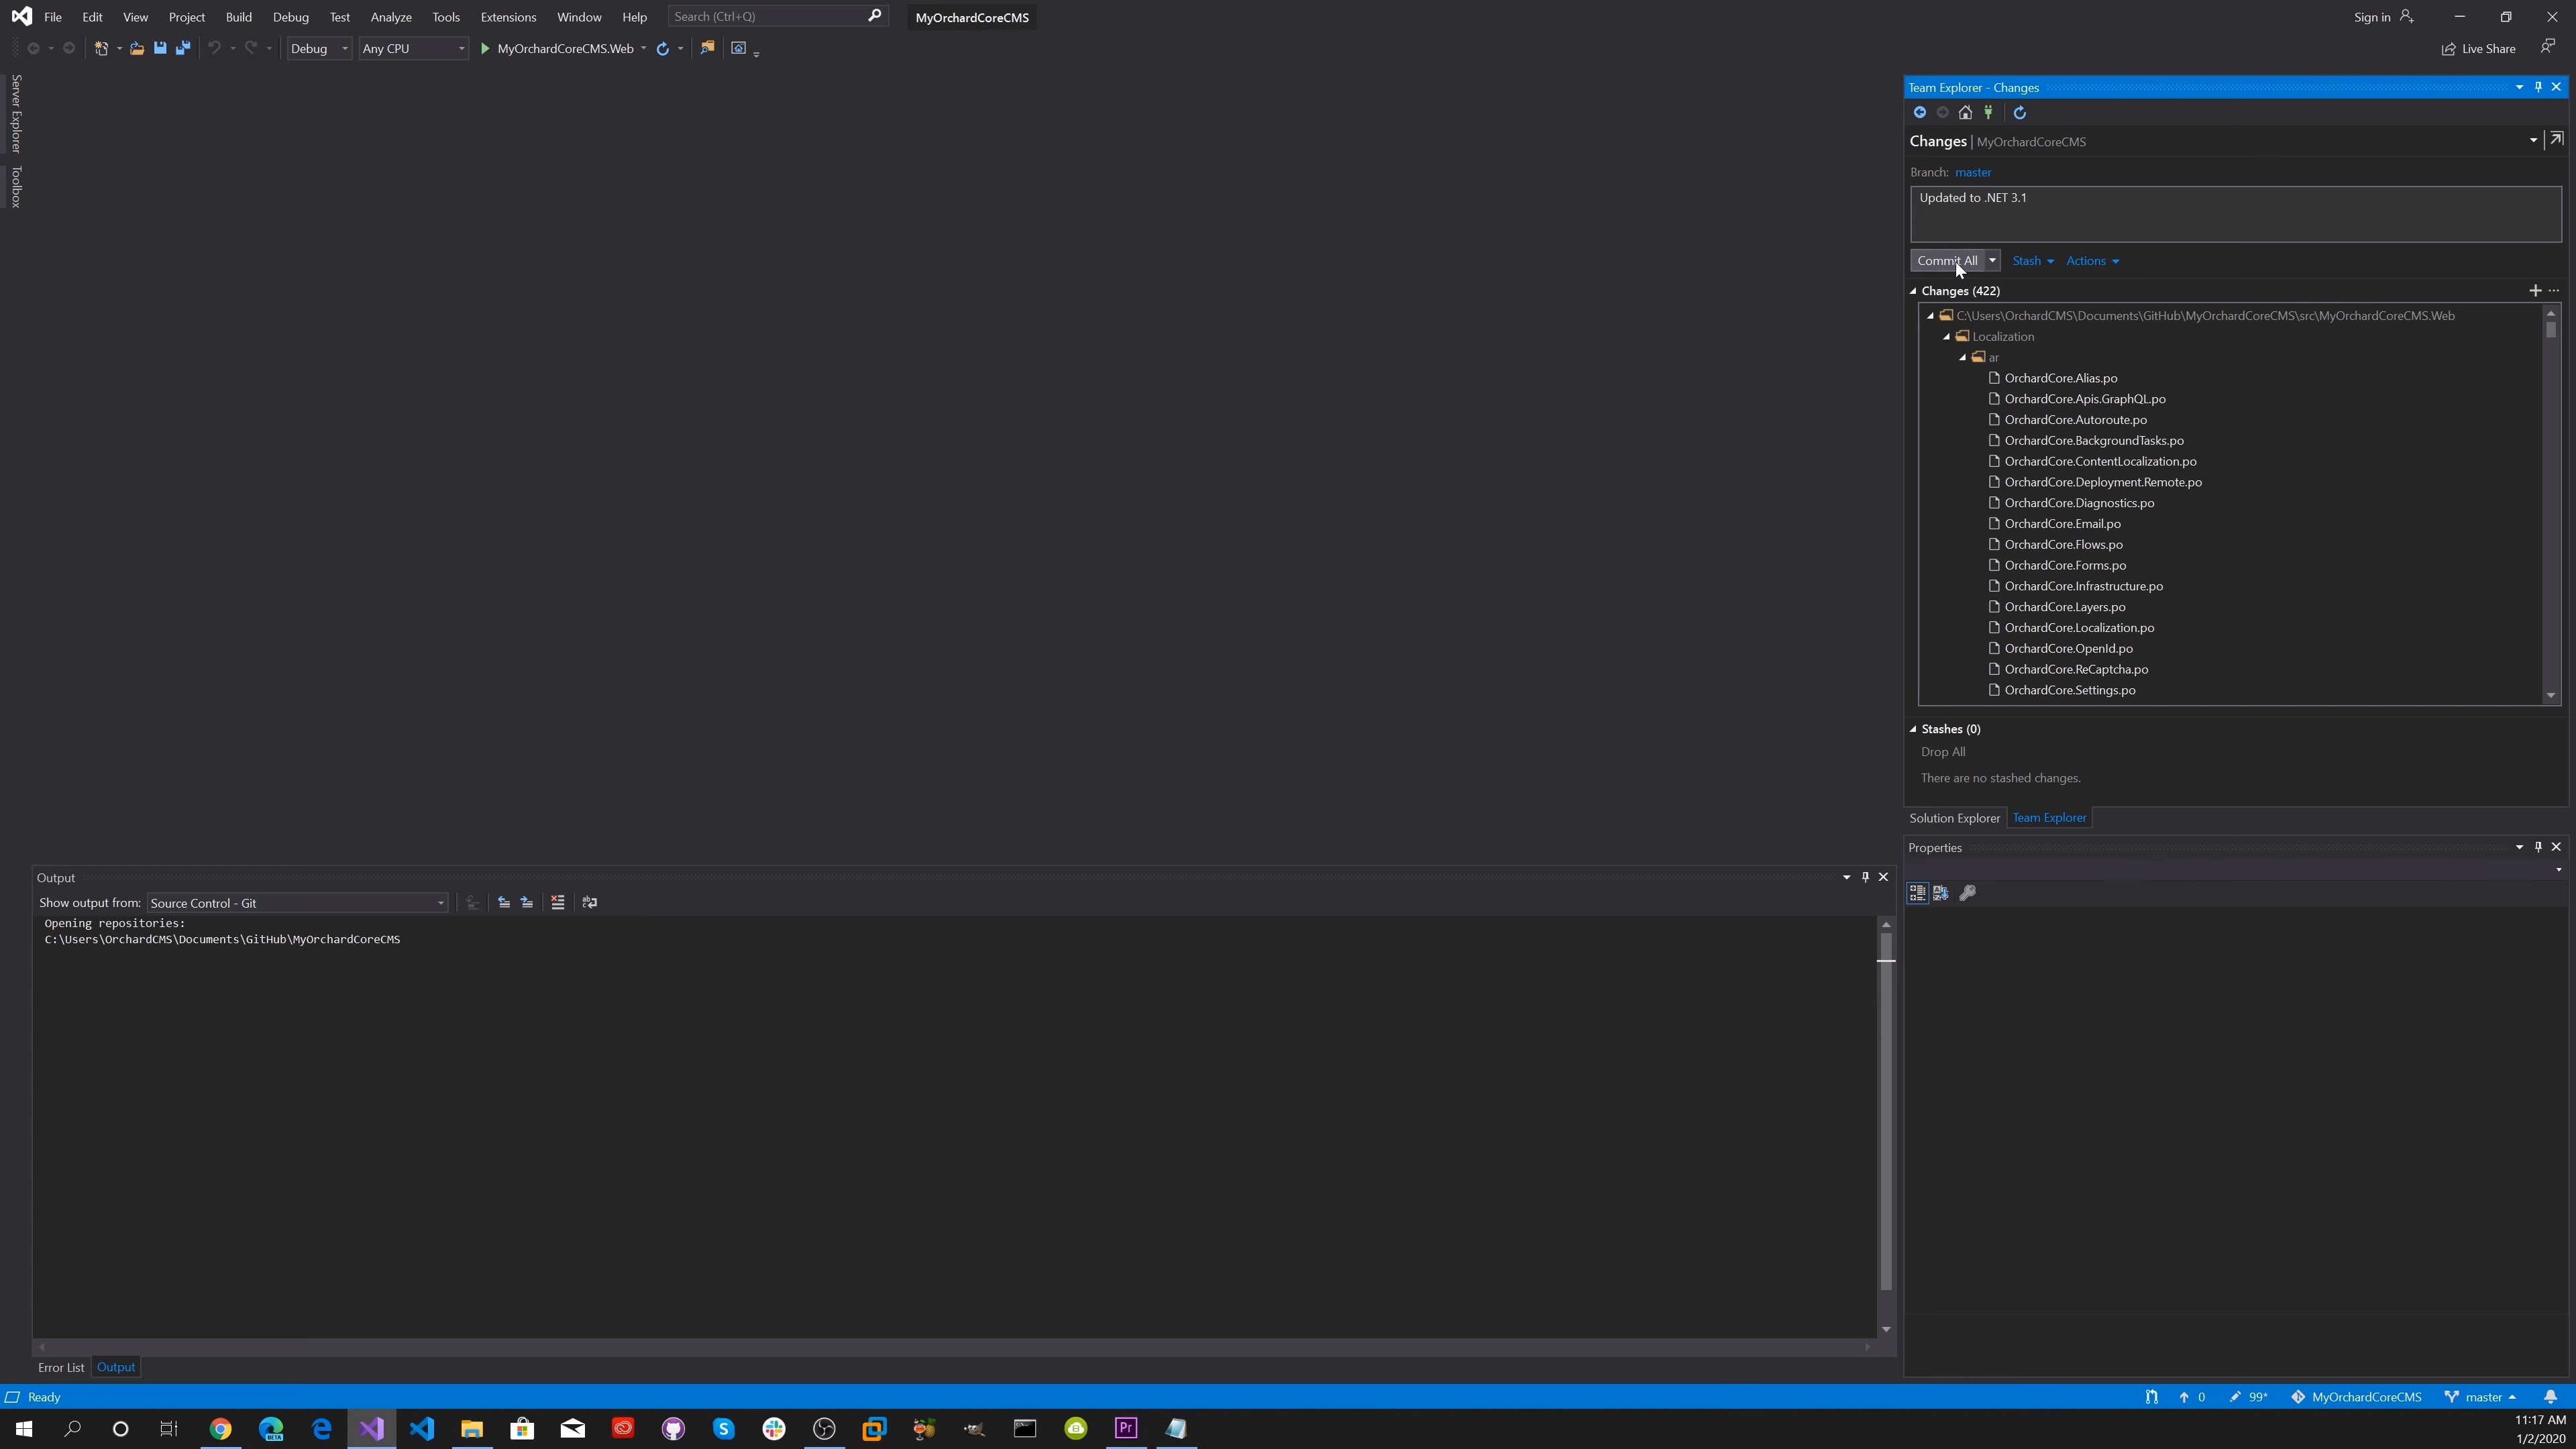Refresh the Team Explorer panel

[2020, 113]
